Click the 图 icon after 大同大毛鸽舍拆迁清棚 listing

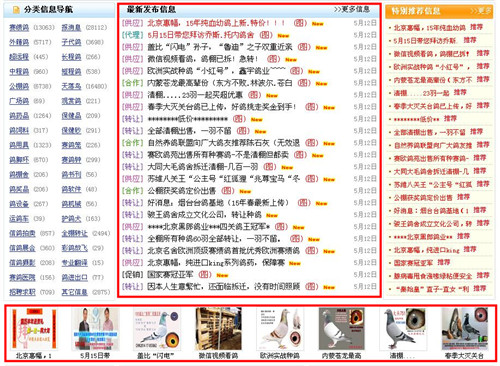tap(270, 167)
